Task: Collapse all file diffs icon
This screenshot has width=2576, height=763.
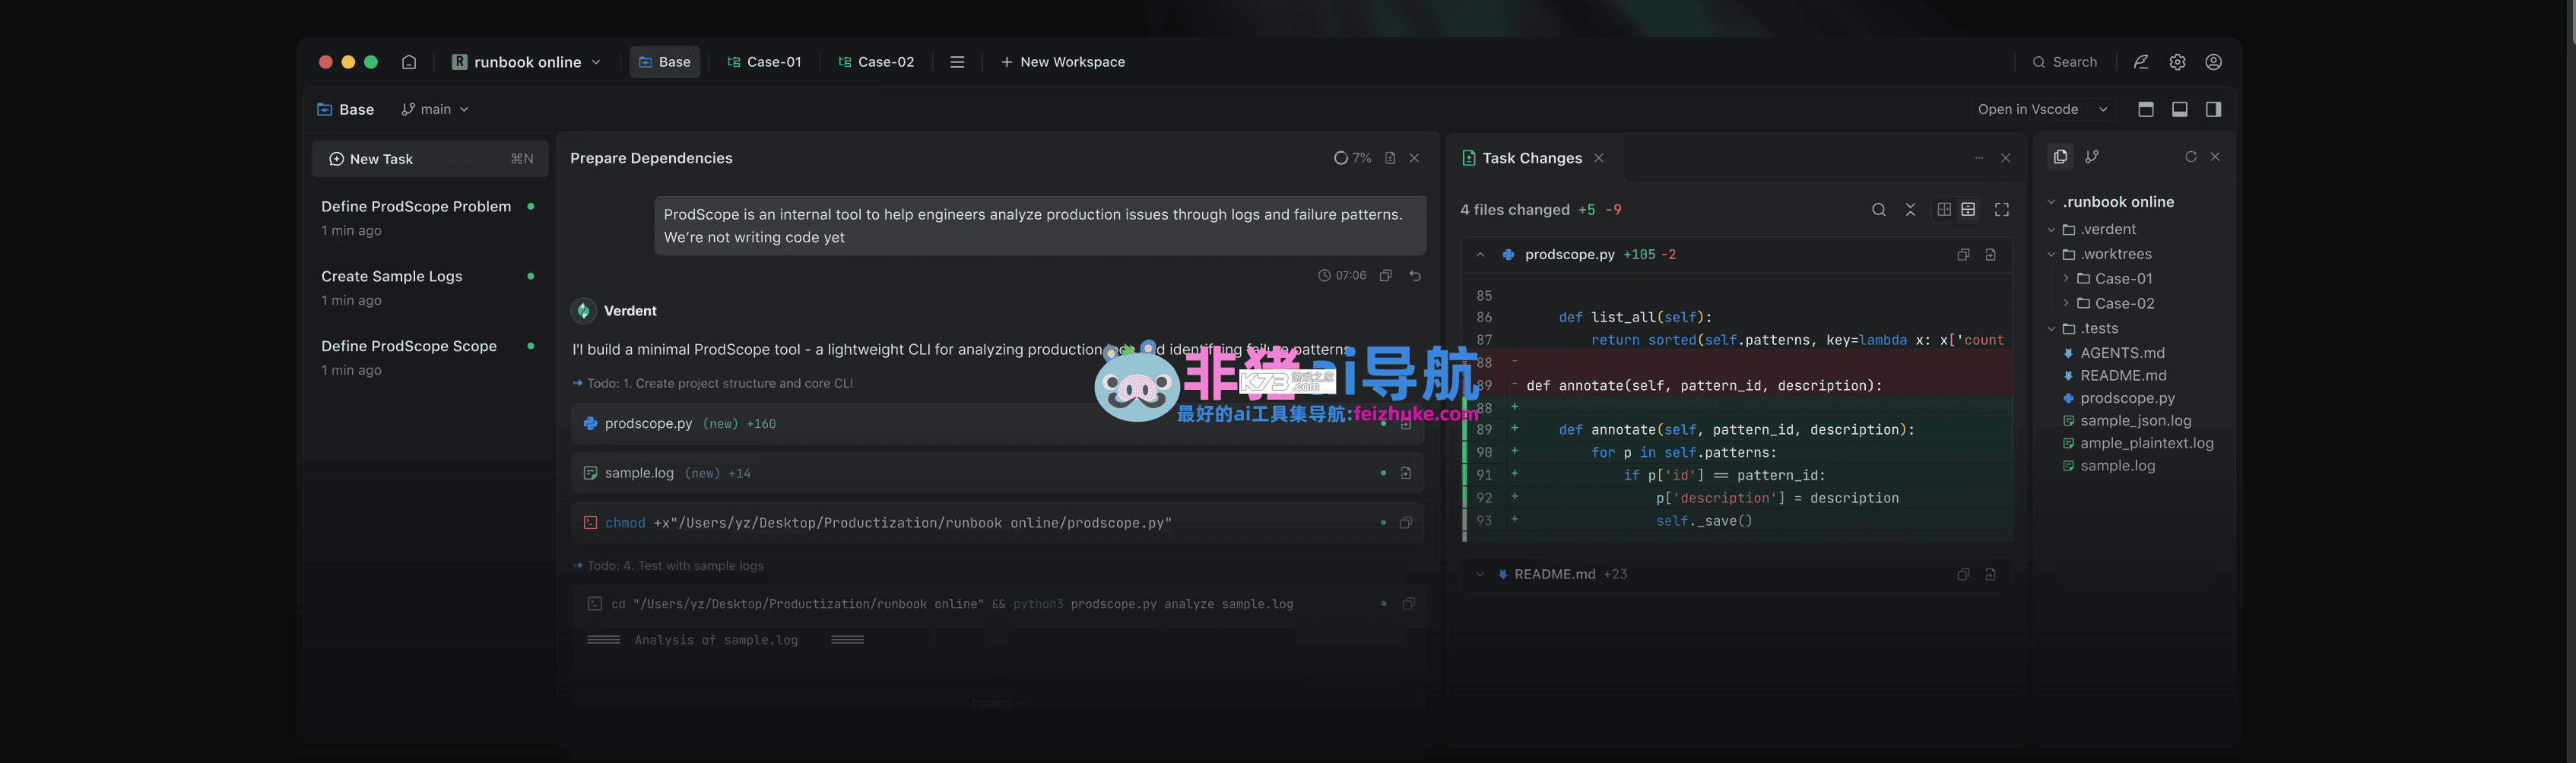Action: pos(1911,210)
